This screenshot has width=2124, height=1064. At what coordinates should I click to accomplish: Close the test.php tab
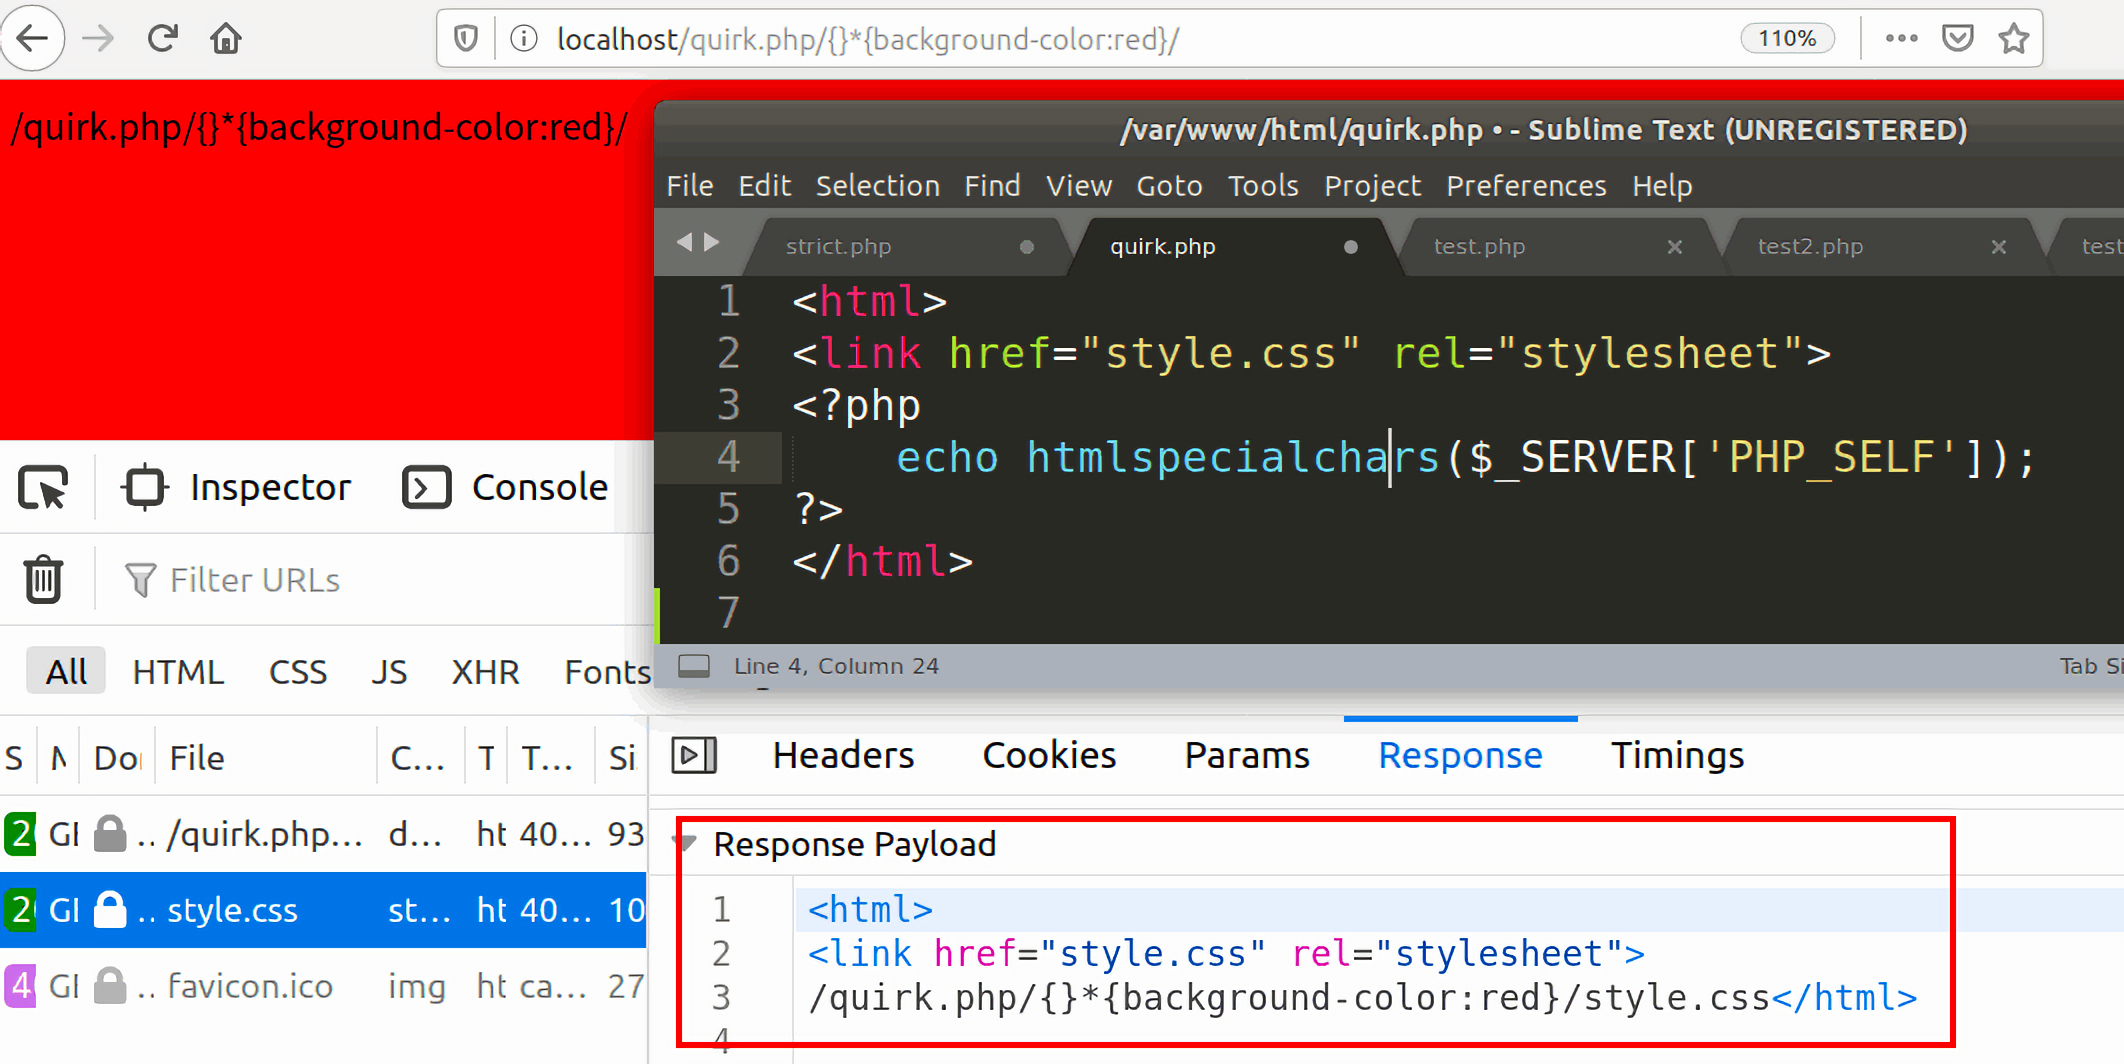[1675, 247]
